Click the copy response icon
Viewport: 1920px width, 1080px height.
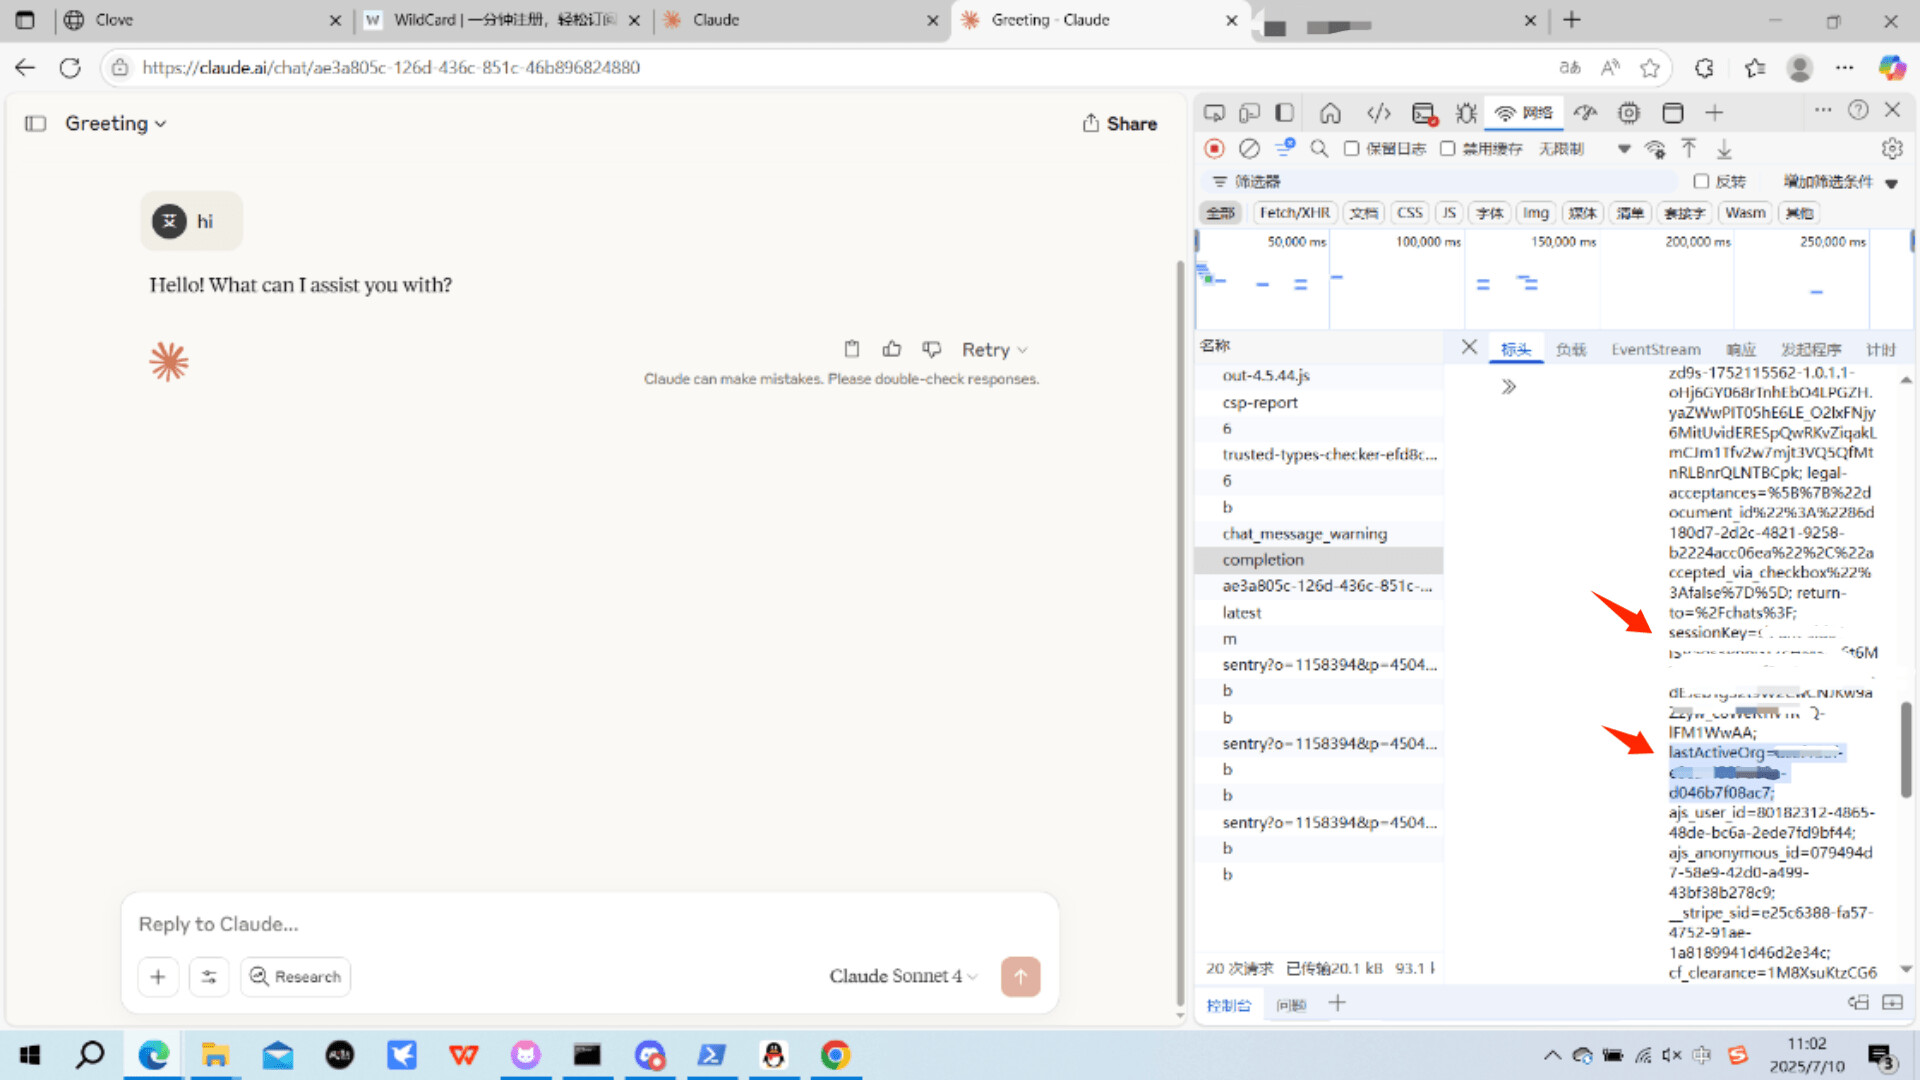click(851, 349)
